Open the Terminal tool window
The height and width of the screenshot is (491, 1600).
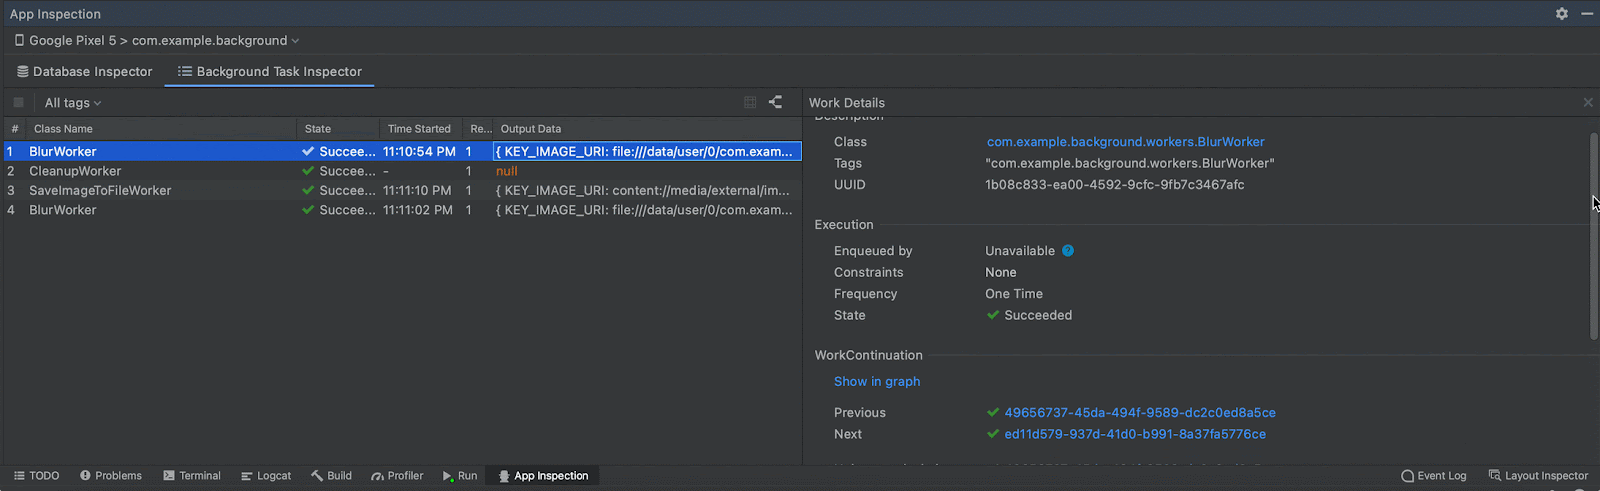coord(191,476)
